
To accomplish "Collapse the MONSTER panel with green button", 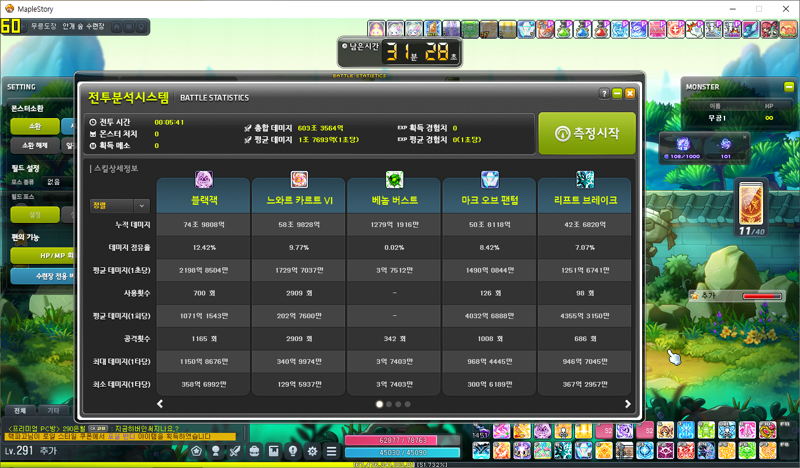I will point(788,87).
